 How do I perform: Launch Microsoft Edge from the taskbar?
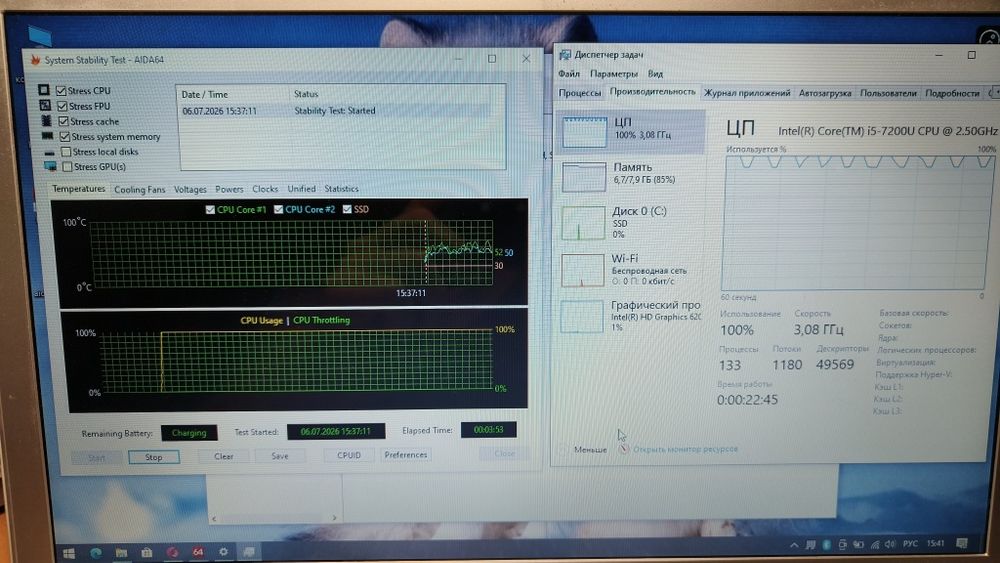[96, 552]
